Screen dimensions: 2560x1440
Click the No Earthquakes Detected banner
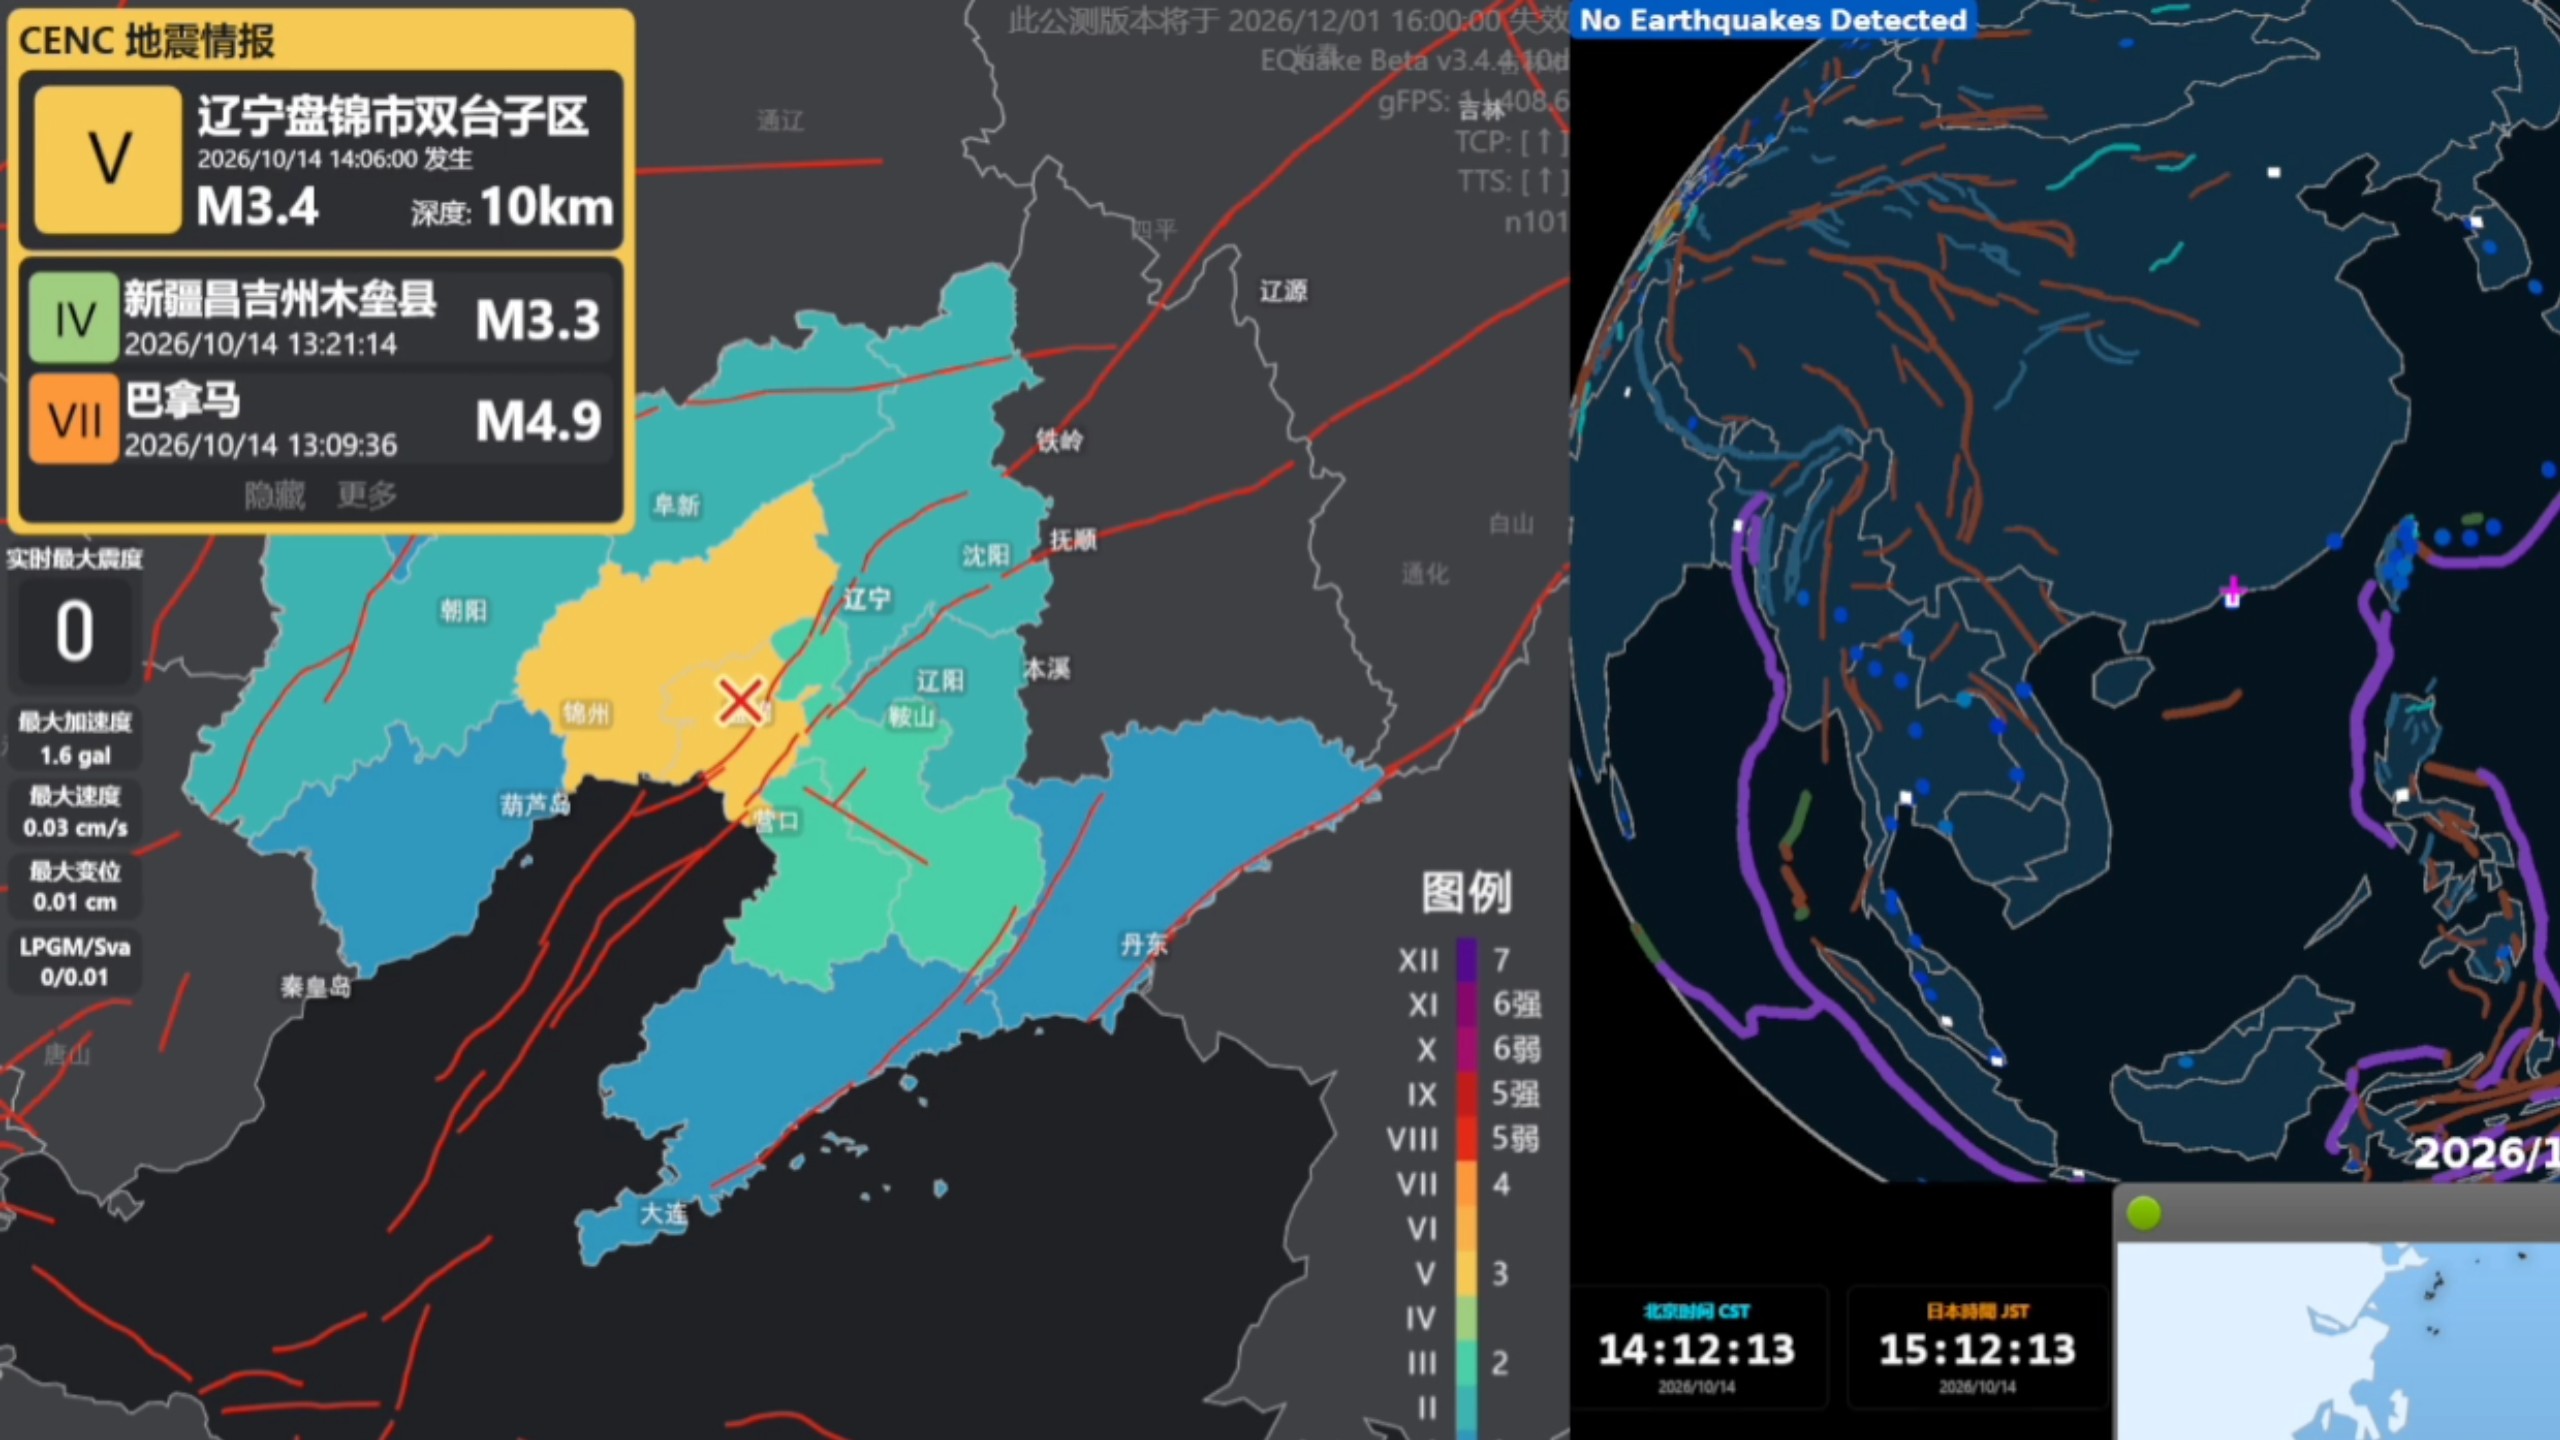coord(1773,20)
